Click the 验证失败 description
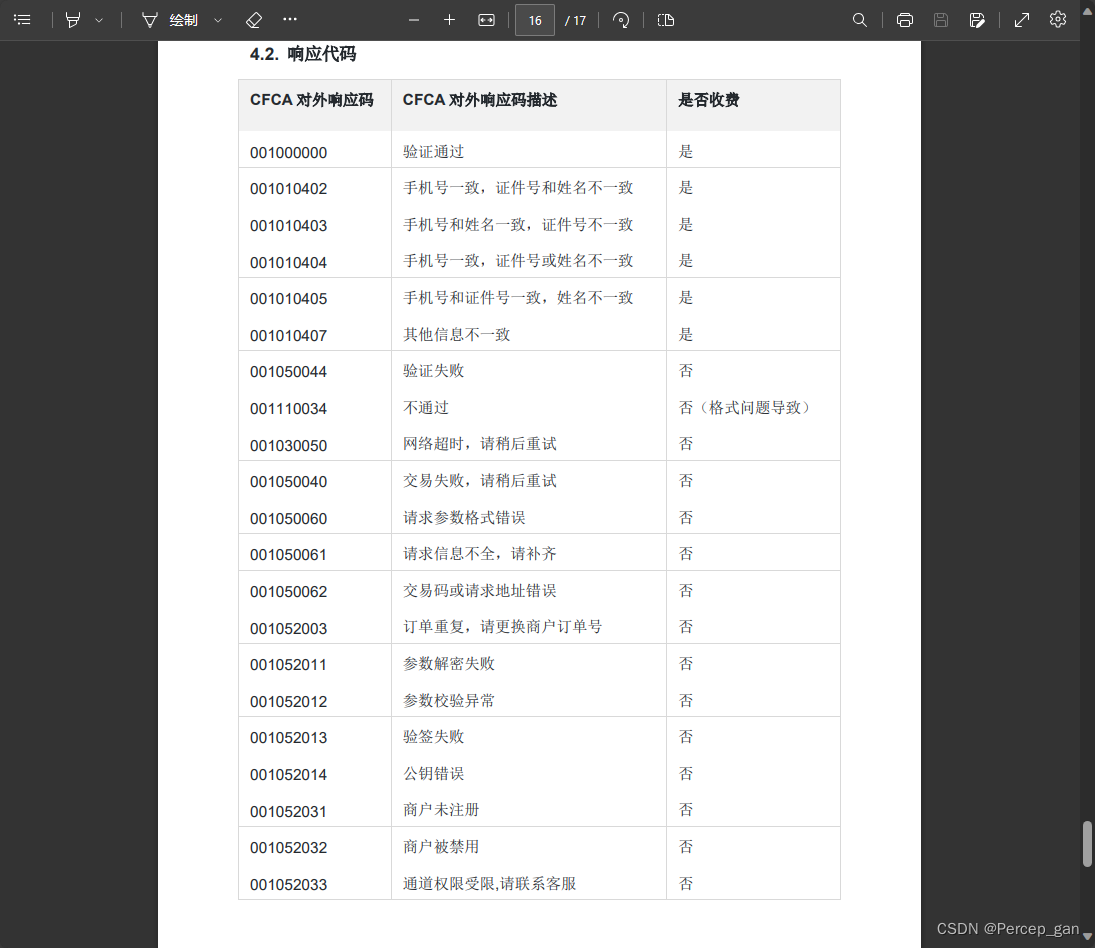This screenshot has height=948, width=1095. click(x=434, y=371)
